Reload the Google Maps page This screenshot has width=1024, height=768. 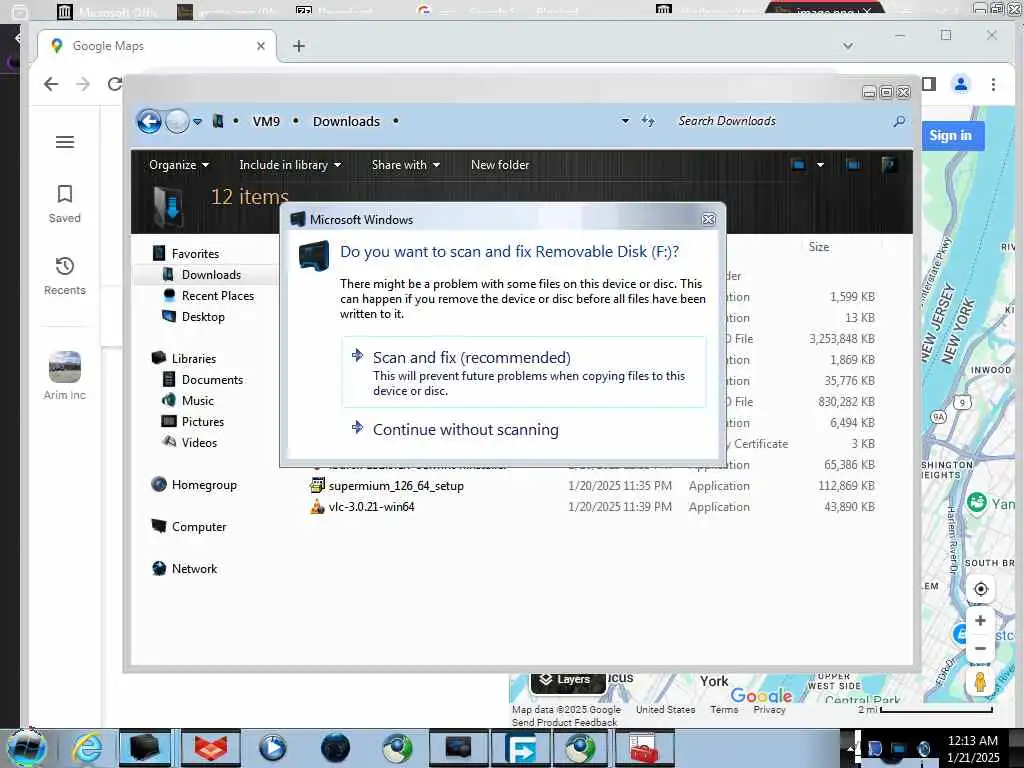115,84
